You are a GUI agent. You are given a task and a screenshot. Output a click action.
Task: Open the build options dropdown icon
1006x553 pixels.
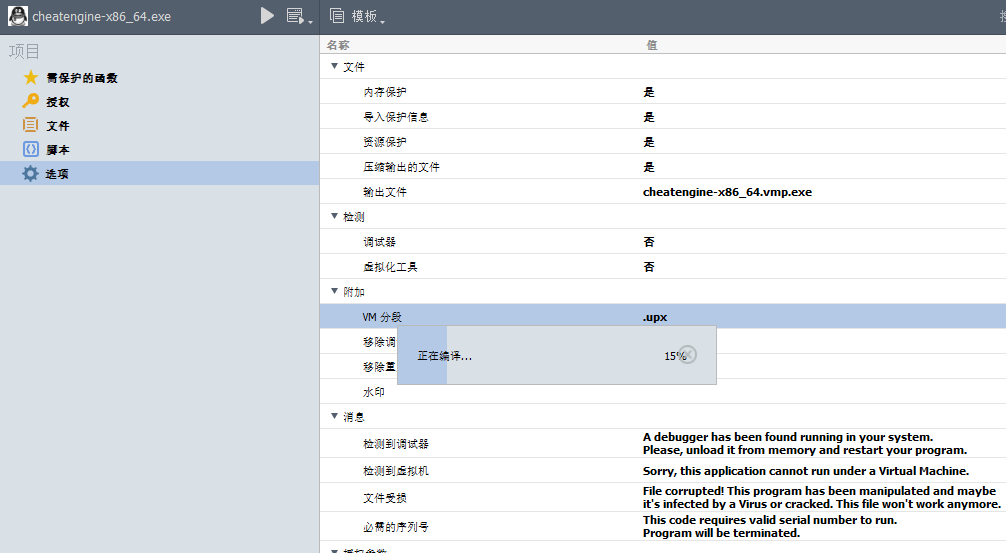[x=298, y=16]
